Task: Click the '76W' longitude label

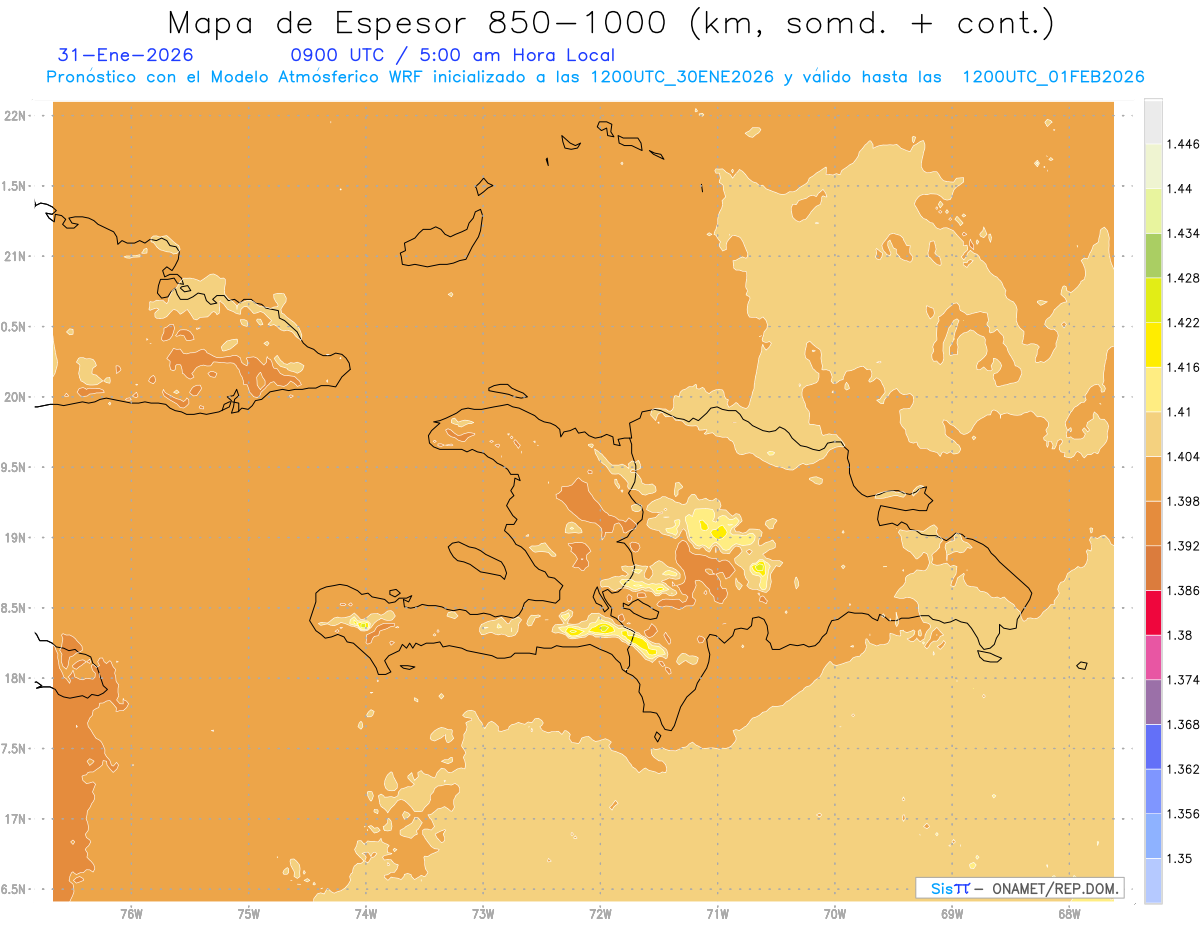Action: tap(131, 914)
